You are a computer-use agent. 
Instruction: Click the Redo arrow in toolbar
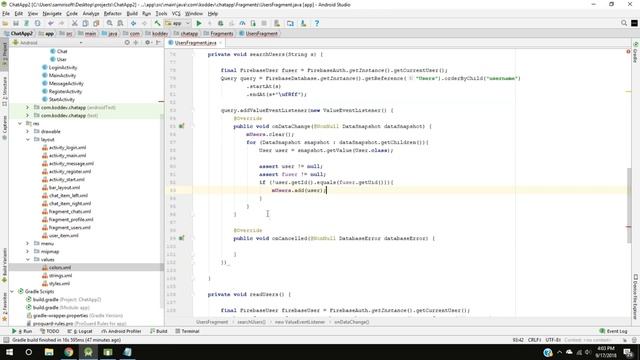pyautogui.click(x=62, y=23)
